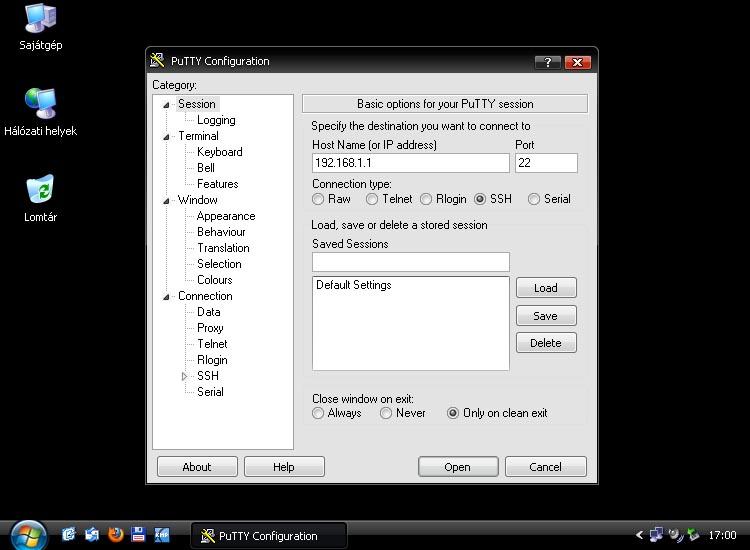Click the PuTTY Configuration taskbar button

click(268, 536)
